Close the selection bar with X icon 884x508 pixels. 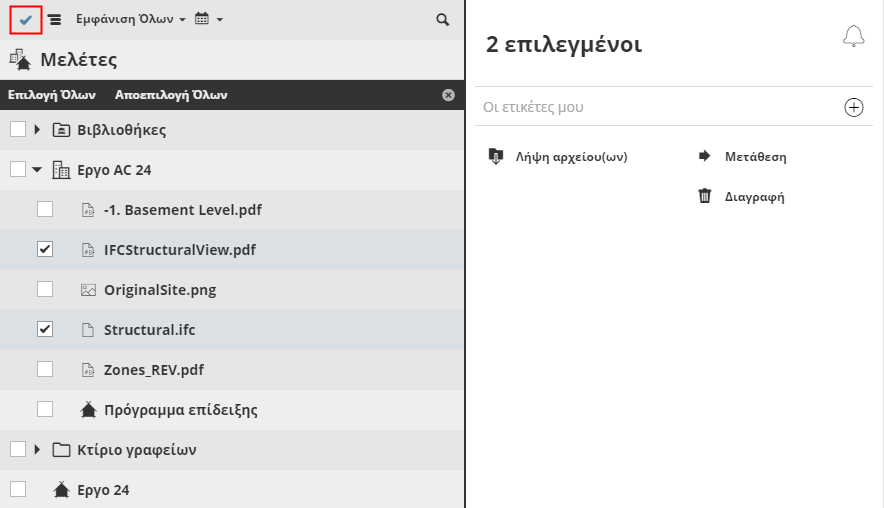pos(448,95)
